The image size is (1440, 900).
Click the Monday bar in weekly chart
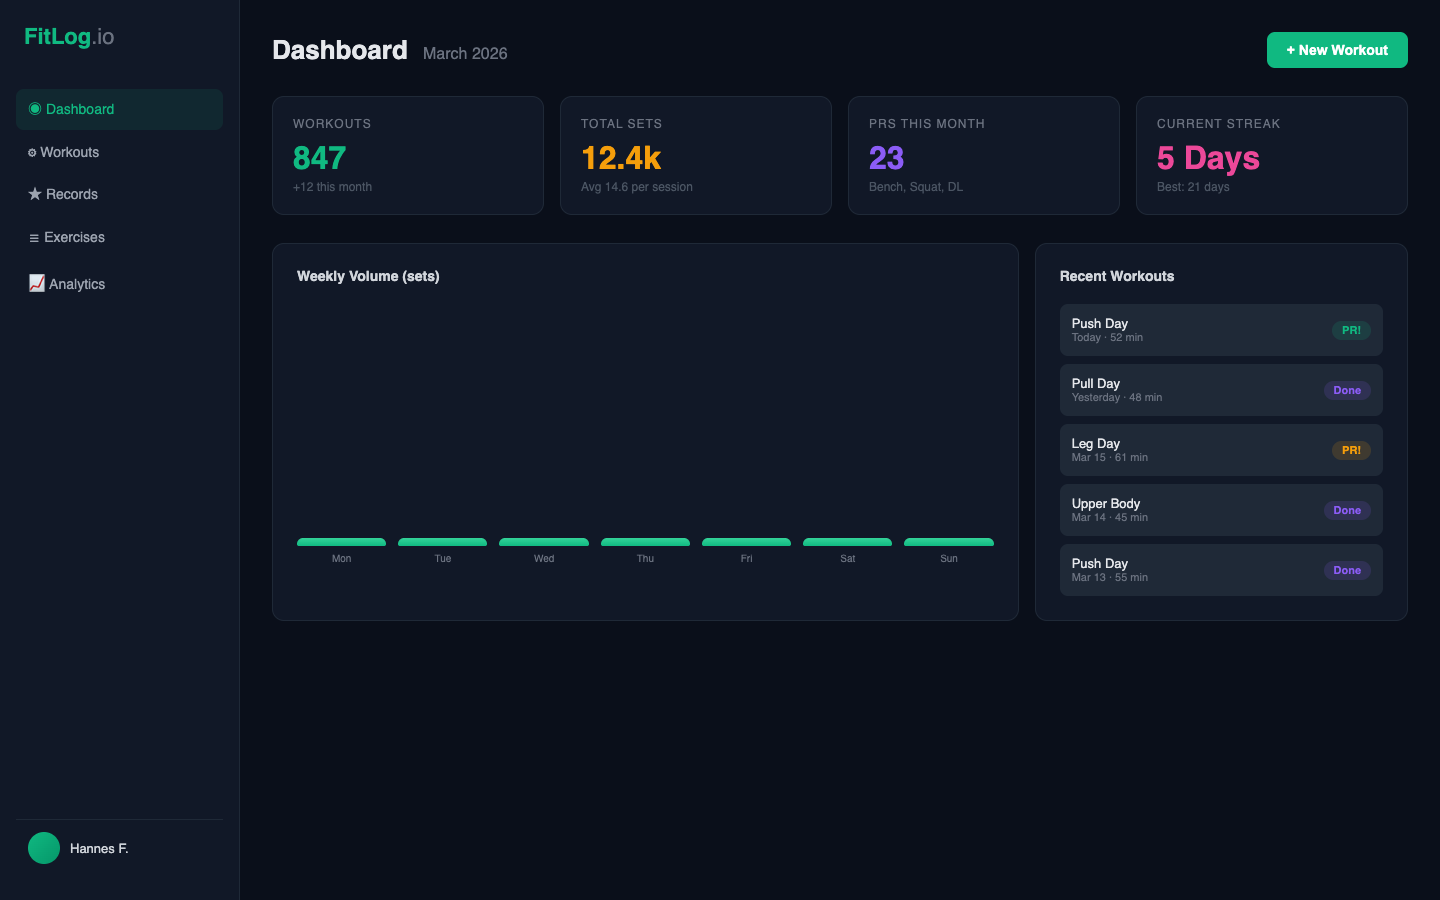point(341,542)
